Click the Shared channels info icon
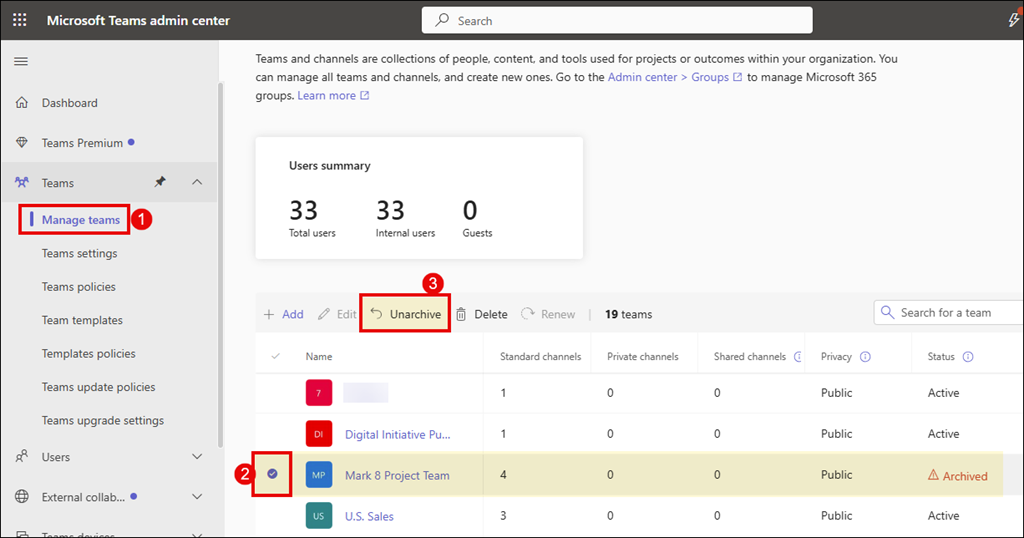The height and width of the screenshot is (538, 1024). [797, 356]
